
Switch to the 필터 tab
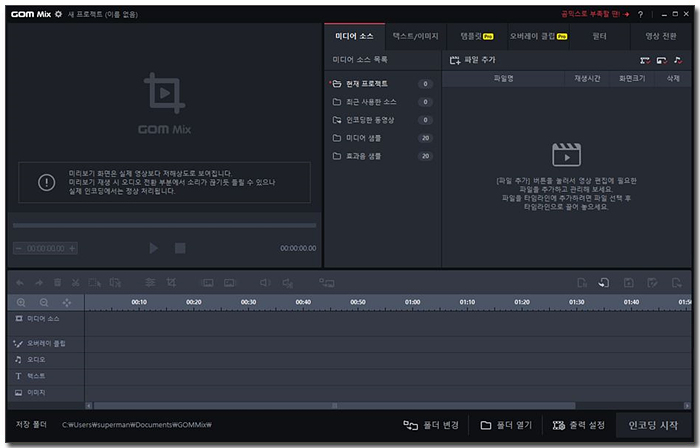tap(600, 36)
